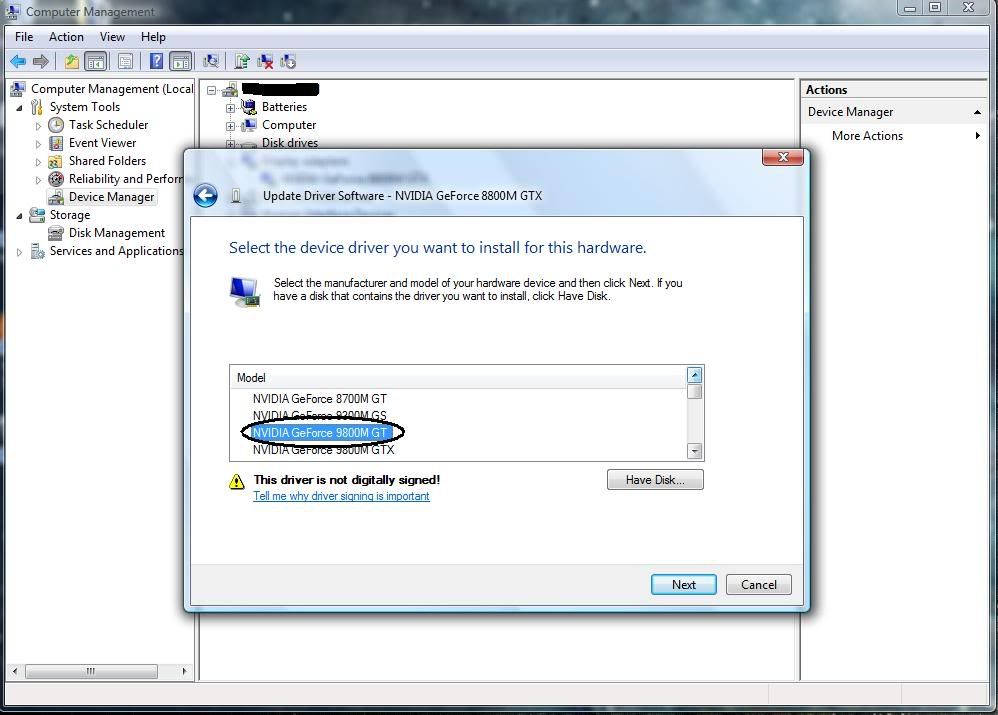The image size is (998, 715).
Task: Select NVIDIA GeForce 9800M GTX model
Action: 323,450
